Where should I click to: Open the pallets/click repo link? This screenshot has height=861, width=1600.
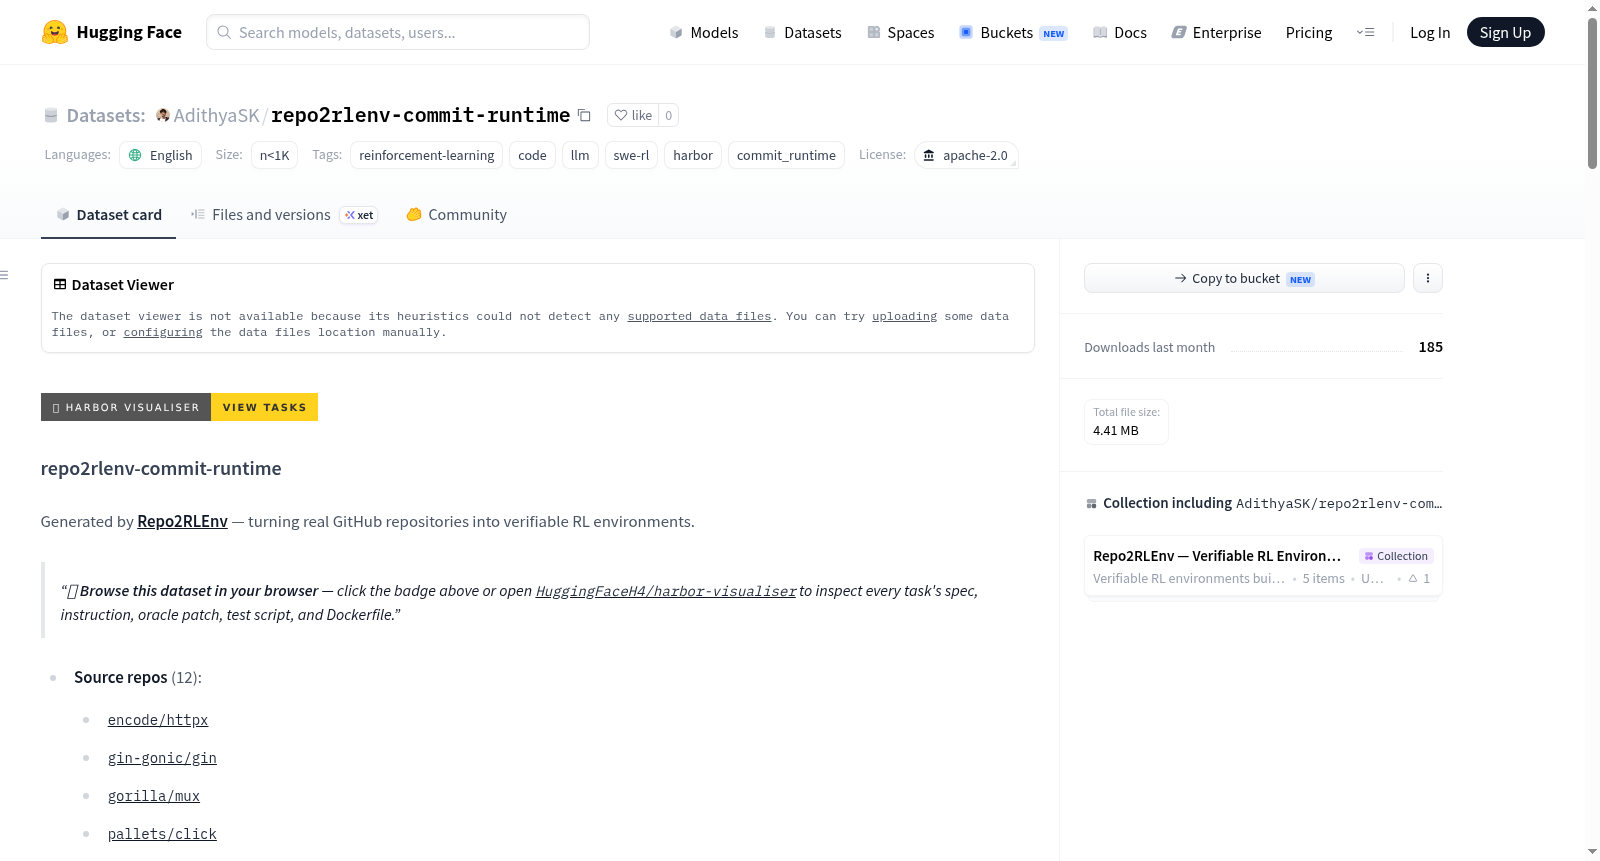pyautogui.click(x=162, y=834)
